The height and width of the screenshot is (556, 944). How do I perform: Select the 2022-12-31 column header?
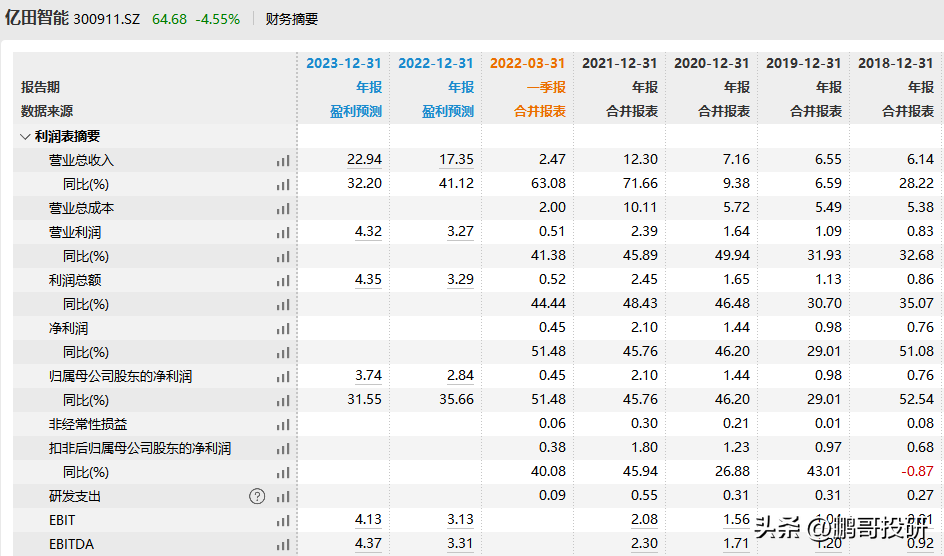coord(436,63)
